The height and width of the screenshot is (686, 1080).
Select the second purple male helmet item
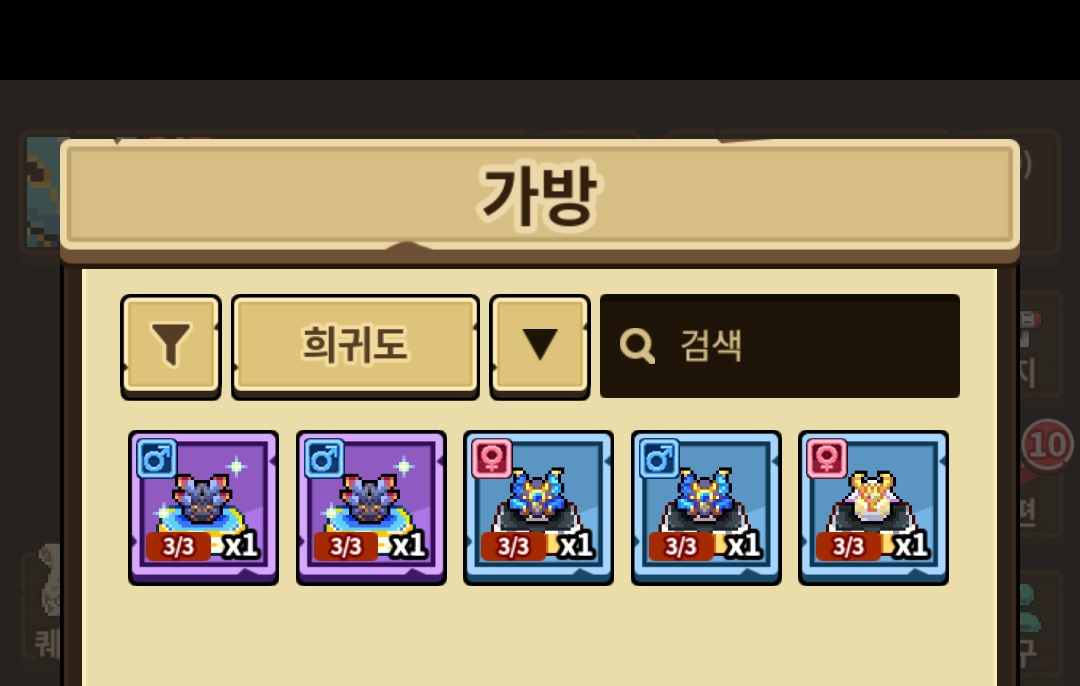coord(371,508)
